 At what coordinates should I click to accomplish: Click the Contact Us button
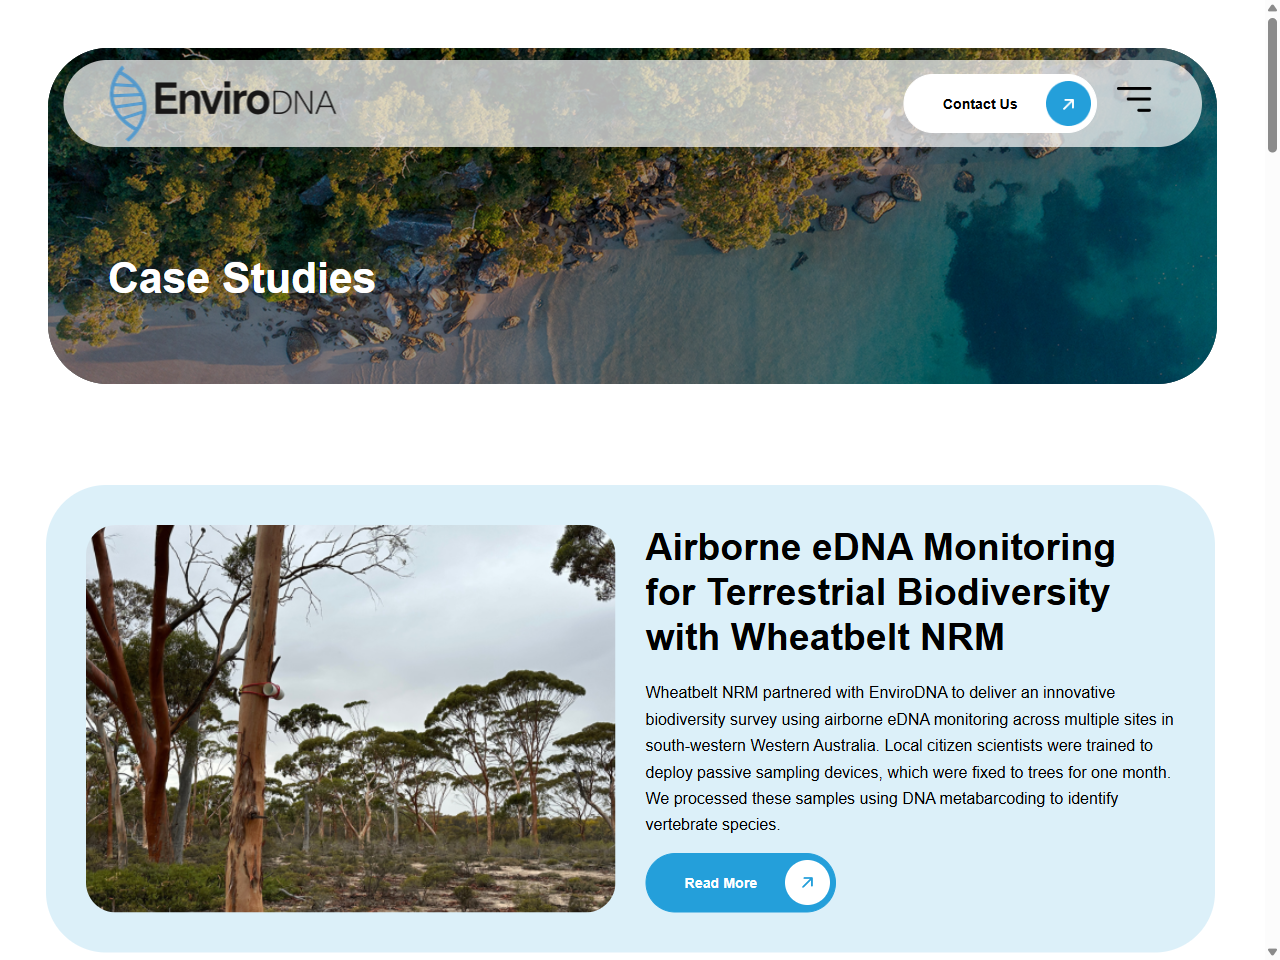pos(1000,104)
